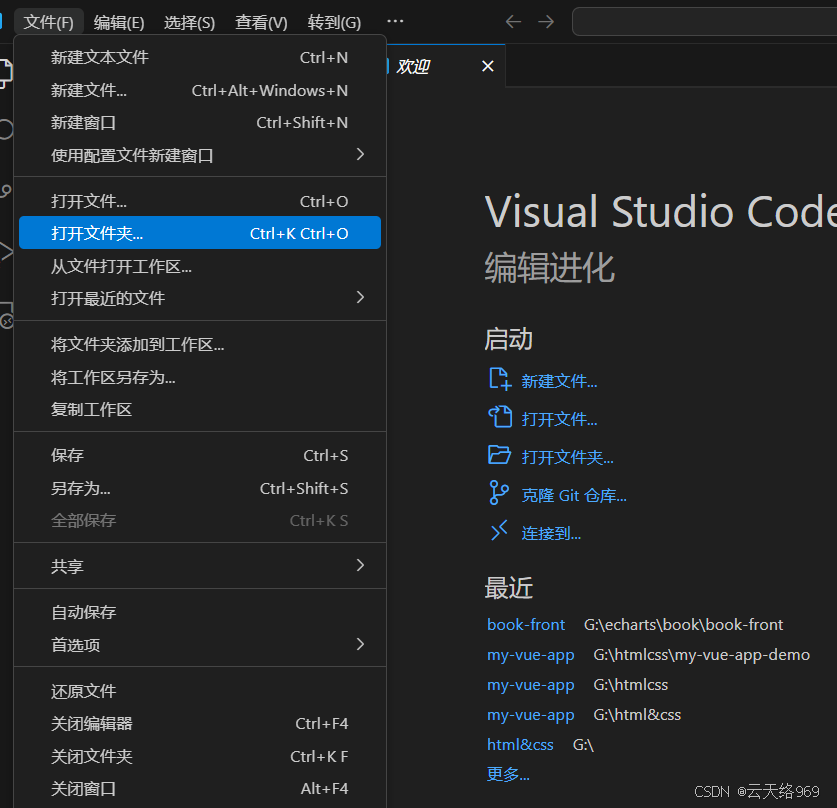This screenshot has width=837, height=808.
Task: Open Remote Explorer icon in activity bar
Action: coord(6,315)
